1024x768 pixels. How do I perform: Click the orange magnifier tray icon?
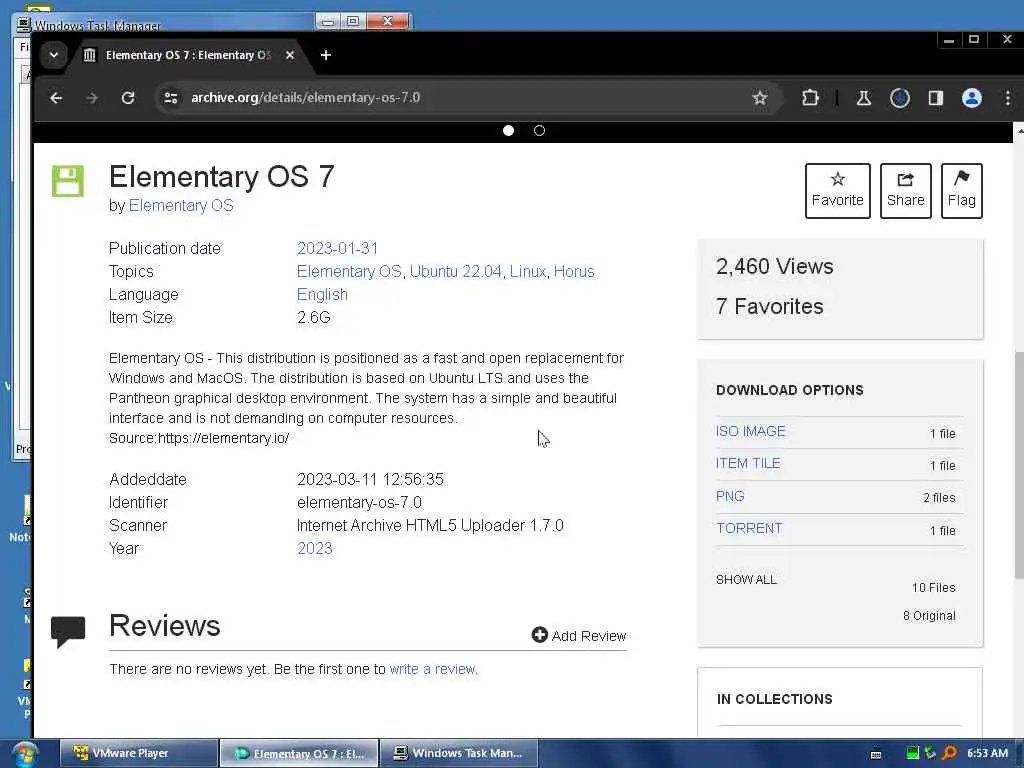tap(950, 753)
